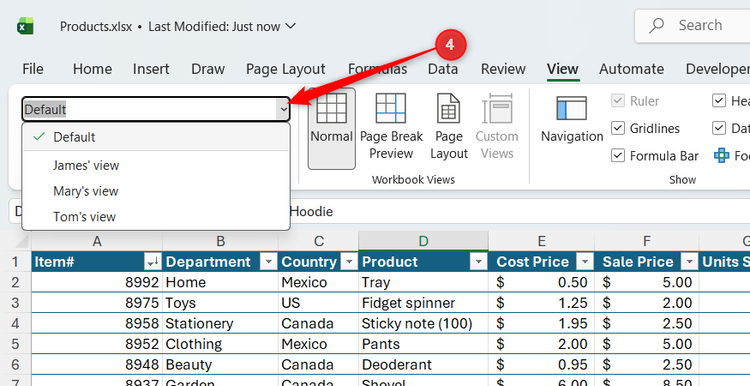The width and height of the screenshot is (750, 386).
Task: Open Item# column filter dropdown
Action: coord(153,262)
